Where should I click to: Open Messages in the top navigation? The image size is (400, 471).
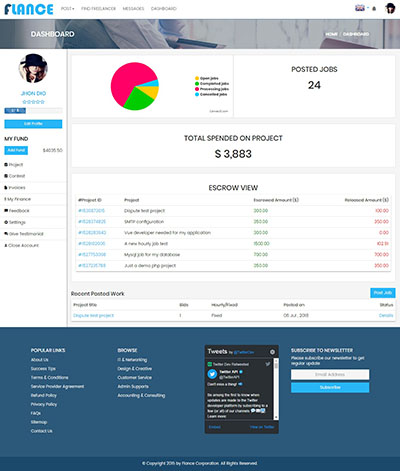133,9
